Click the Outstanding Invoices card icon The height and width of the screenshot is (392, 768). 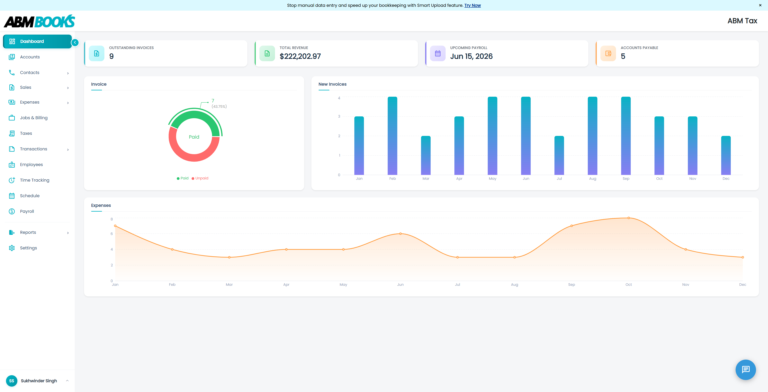96,53
